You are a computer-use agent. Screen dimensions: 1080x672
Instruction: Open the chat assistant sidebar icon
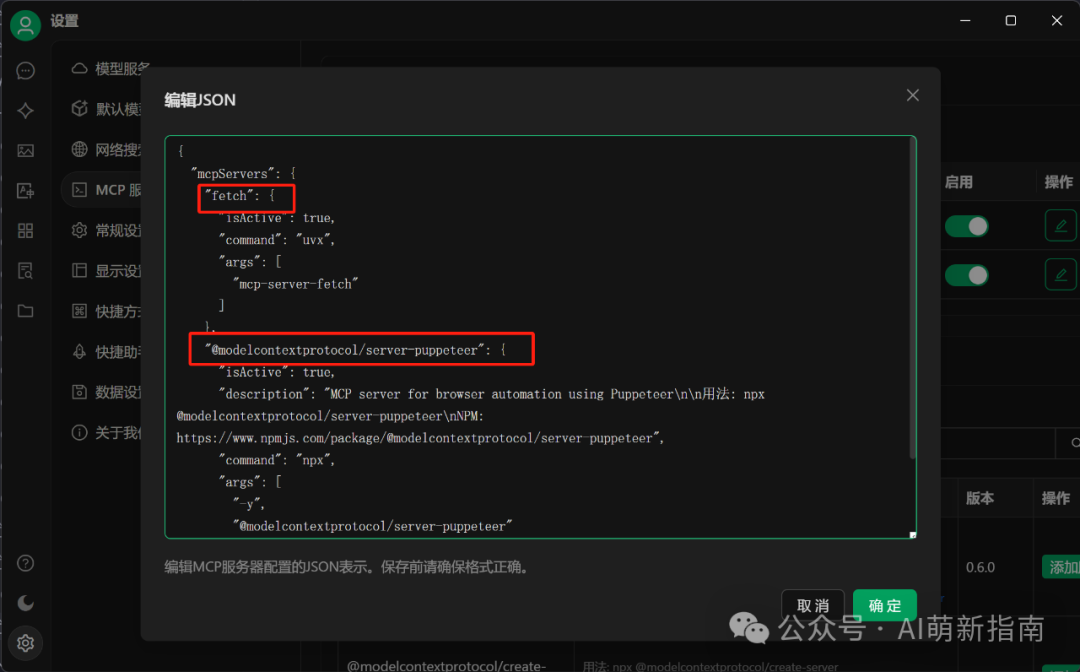tap(25, 71)
